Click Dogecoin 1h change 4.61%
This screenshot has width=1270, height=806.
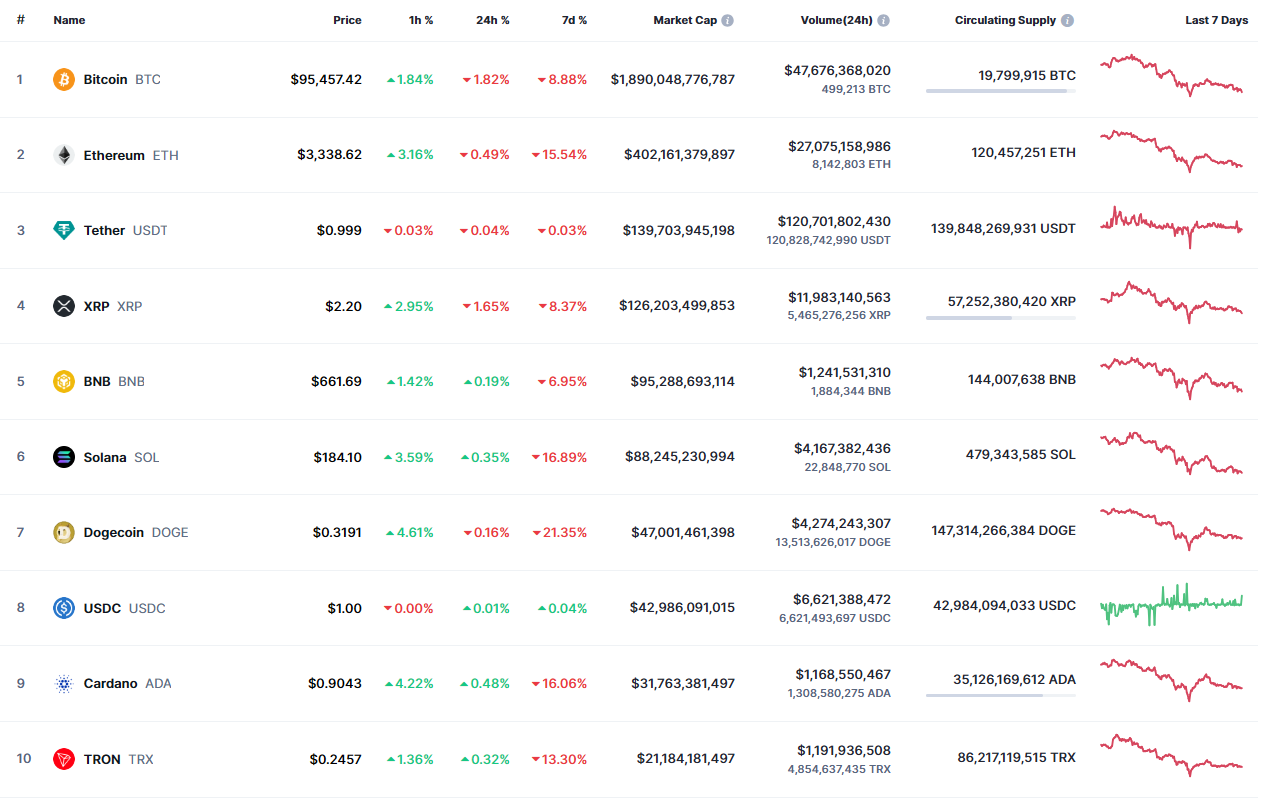tap(409, 532)
